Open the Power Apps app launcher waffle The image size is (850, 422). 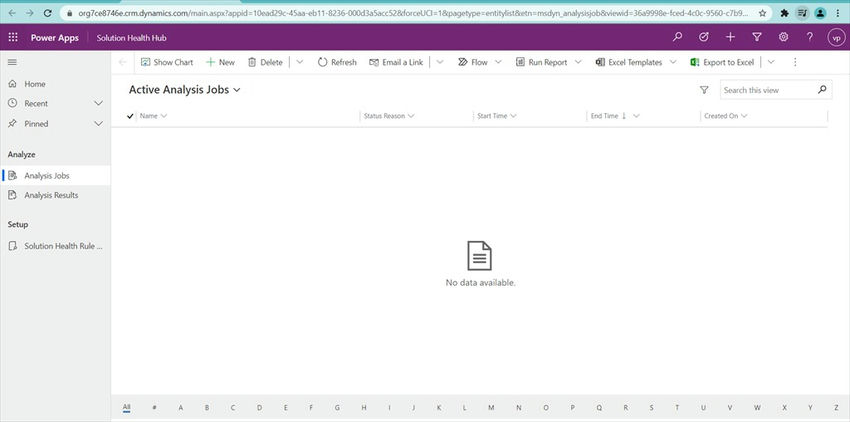coord(13,37)
